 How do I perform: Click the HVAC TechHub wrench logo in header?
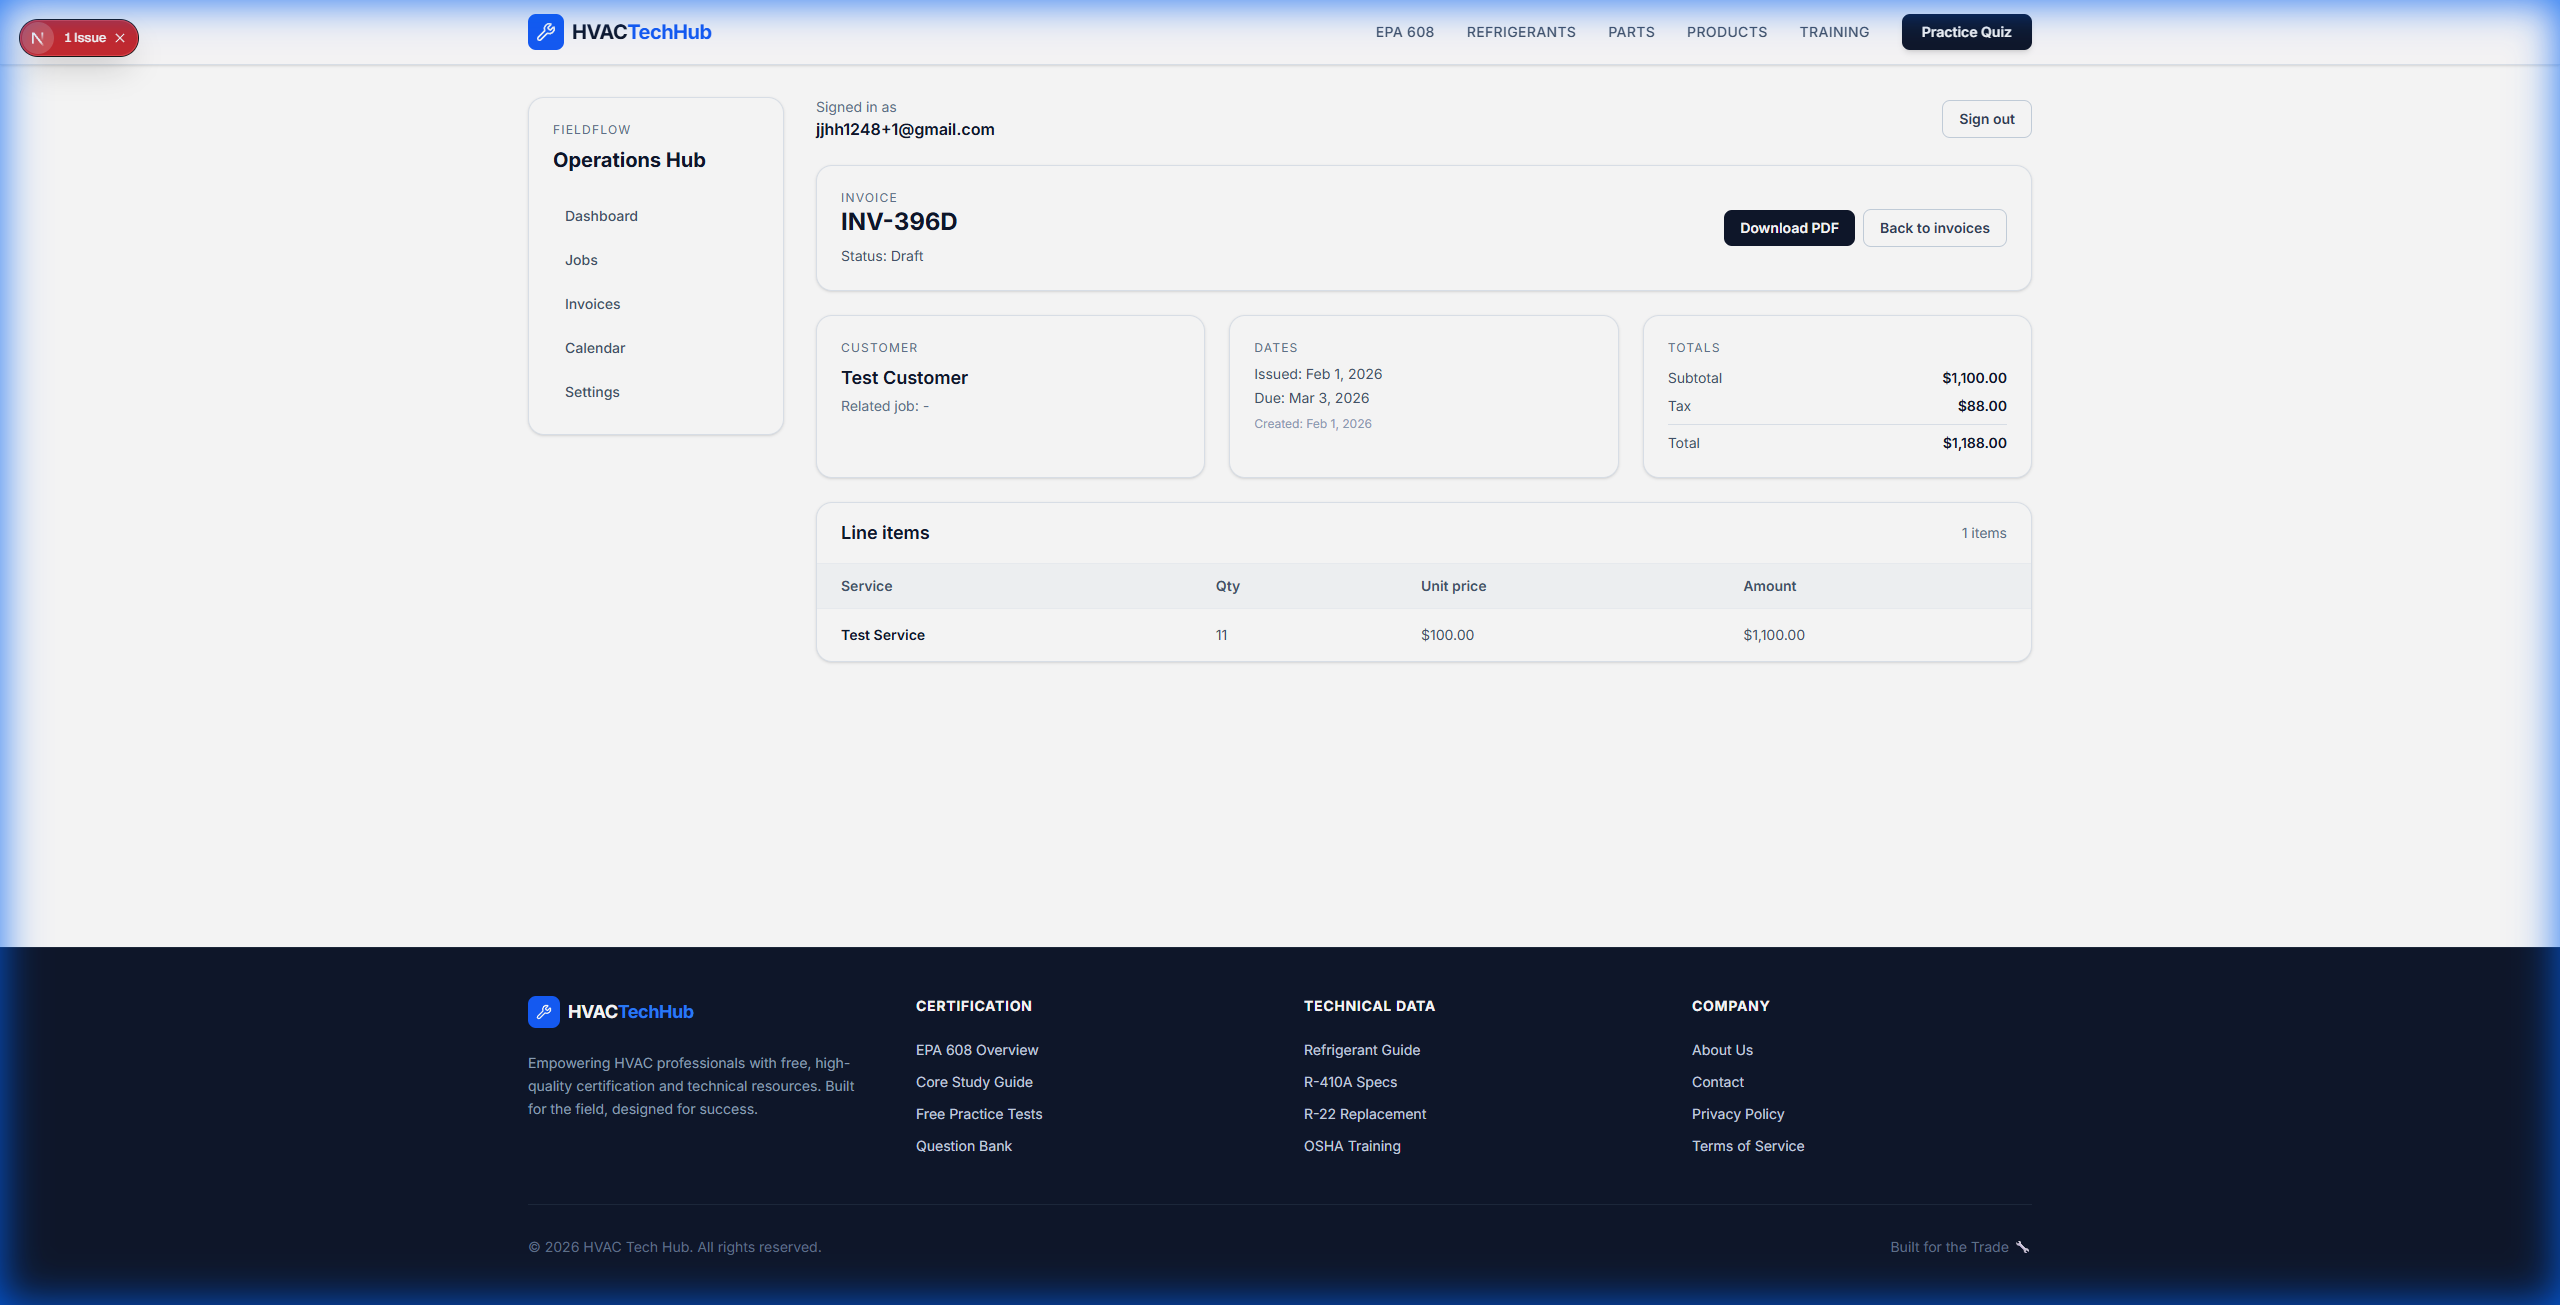point(546,31)
